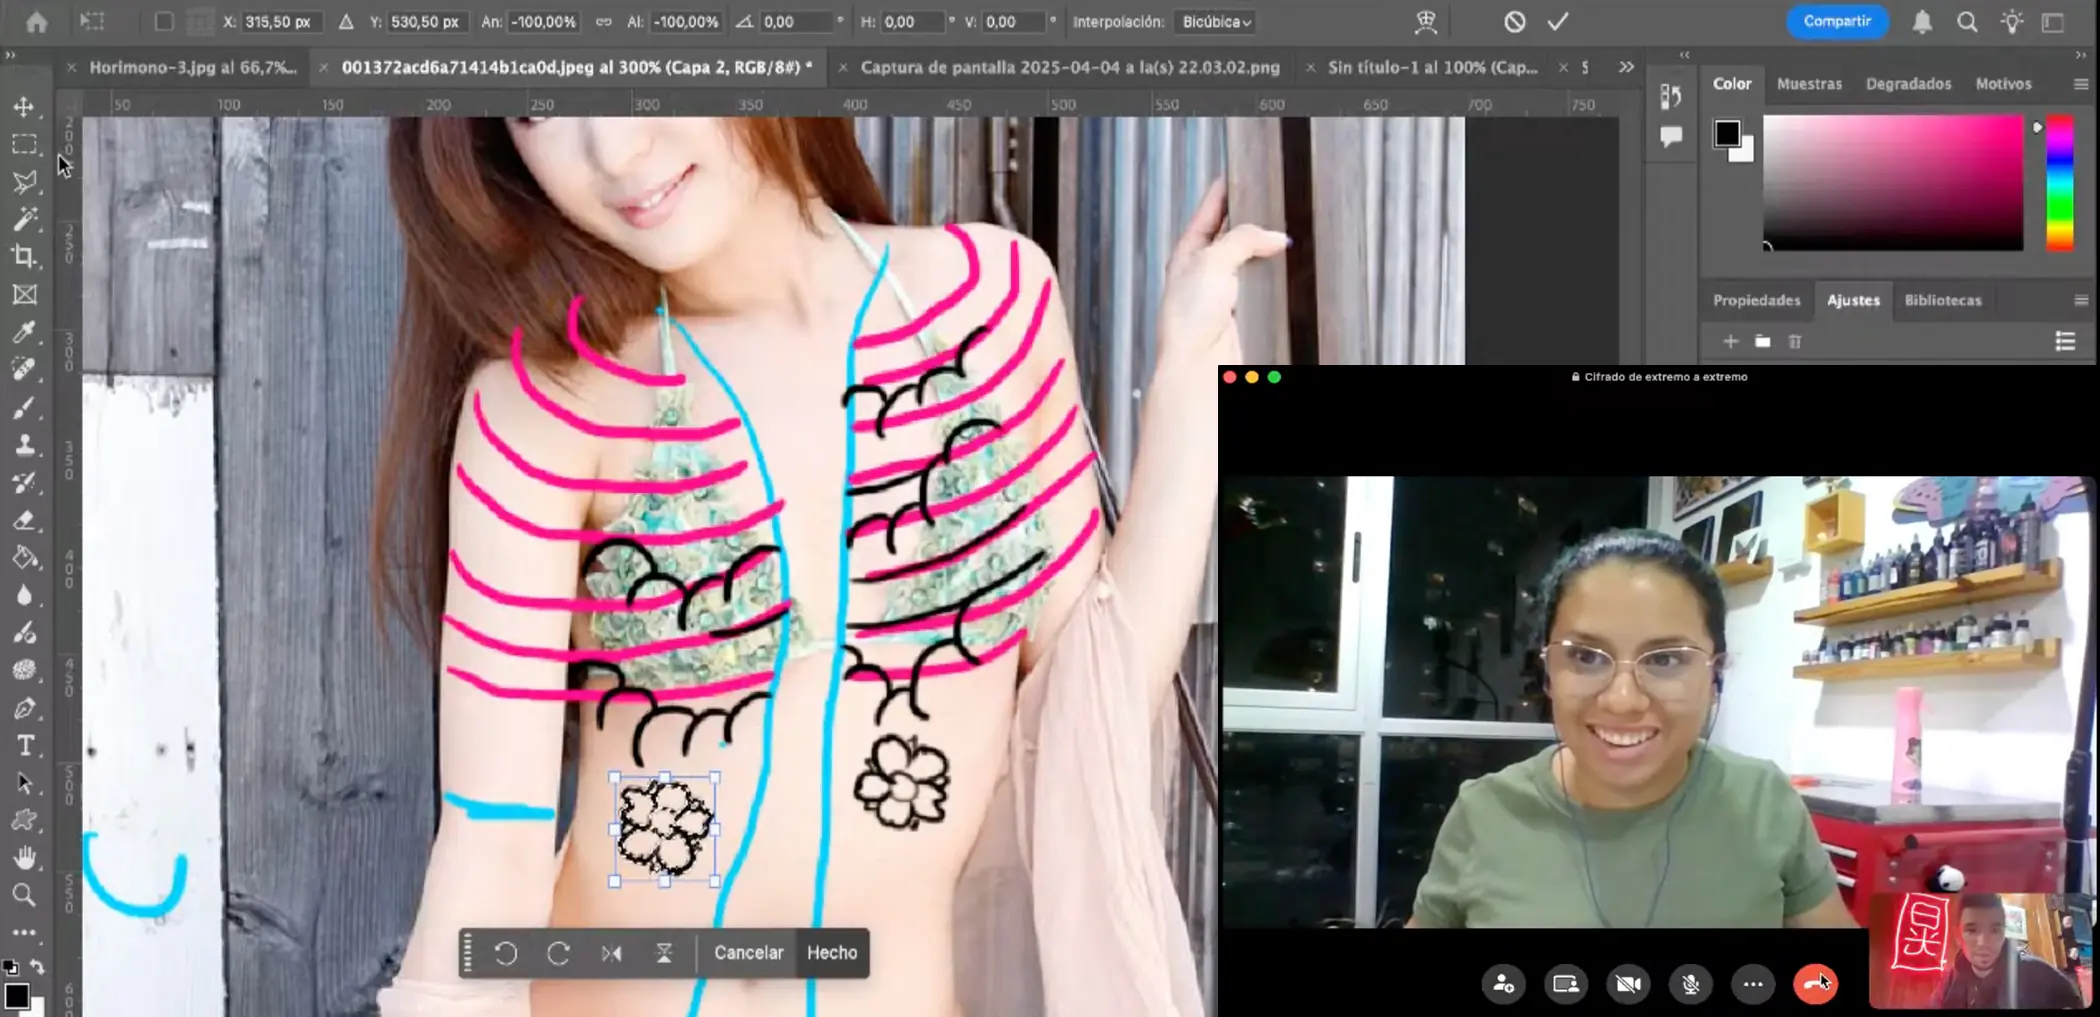Click the Cancelar button
Image resolution: width=2100 pixels, height=1017 pixels.
[748, 953]
